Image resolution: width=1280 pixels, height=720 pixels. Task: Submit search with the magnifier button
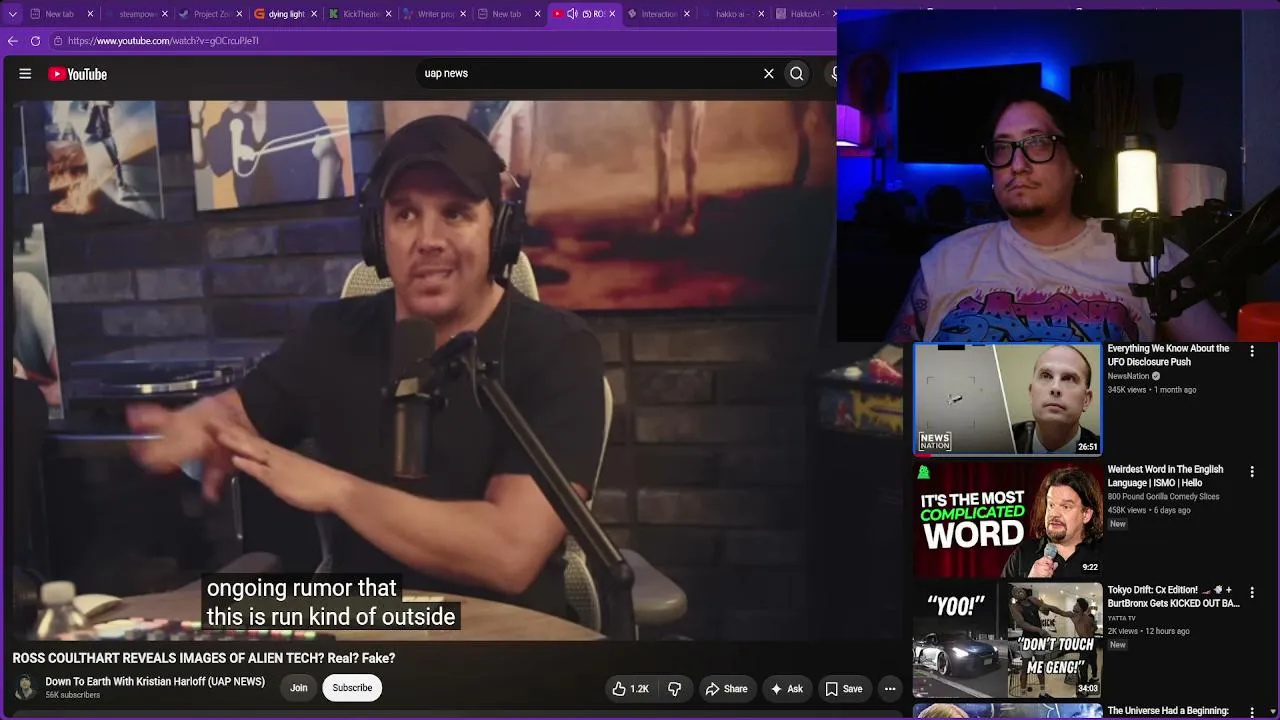pyautogui.click(x=797, y=73)
